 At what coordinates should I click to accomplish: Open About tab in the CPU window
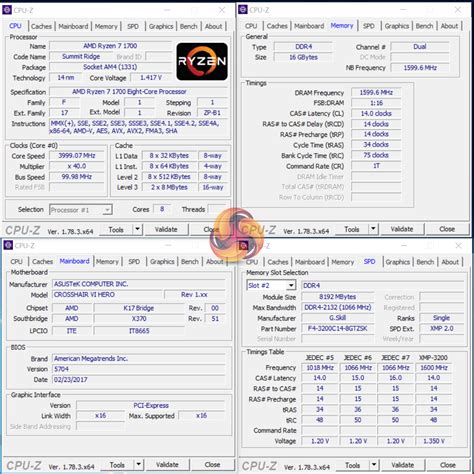coord(213,26)
